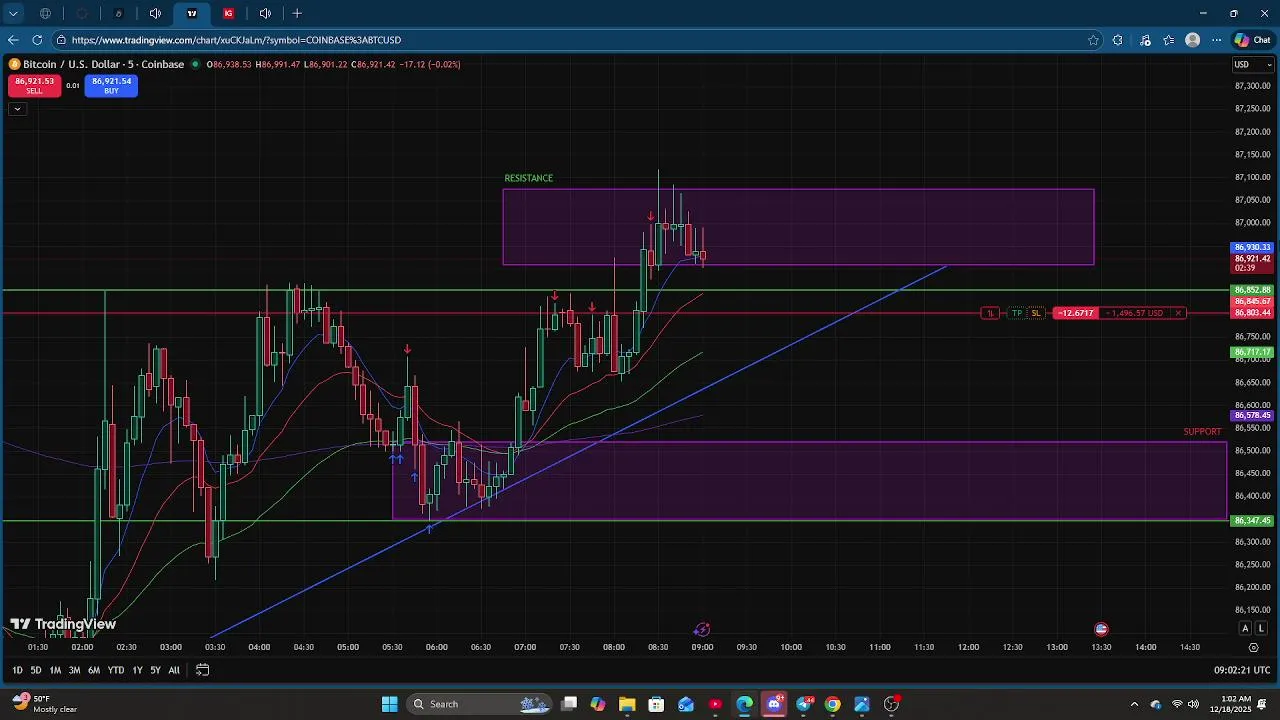Image resolution: width=1280 pixels, height=720 pixels.
Task: Open Google Chrome from the taskbar
Action: [x=833, y=704]
